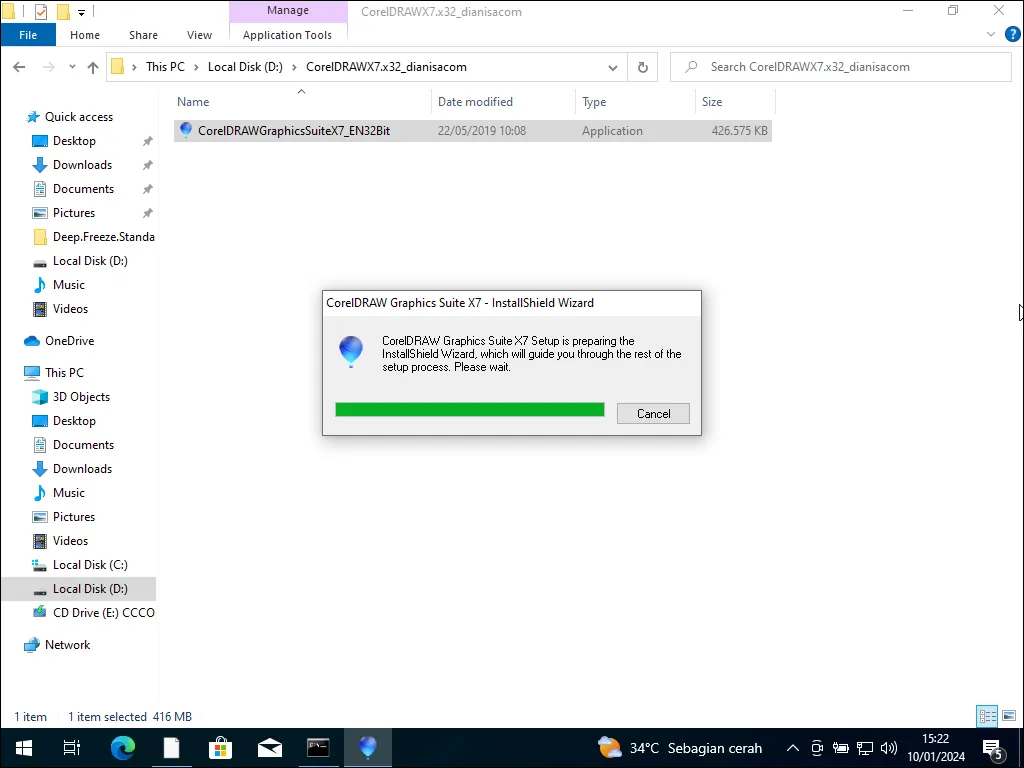Open the Microsoft Store taskbar icon
The width and height of the screenshot is (1024, 768).
point(220,747)
